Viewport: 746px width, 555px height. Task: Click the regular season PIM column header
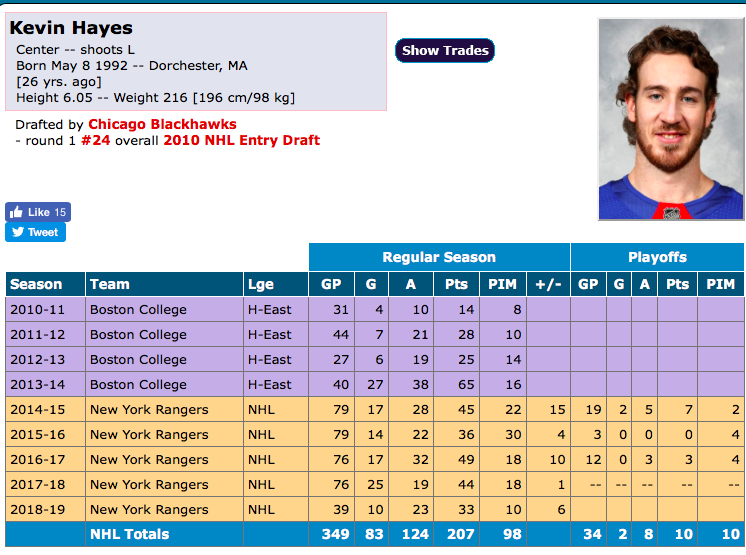point(503,284)
